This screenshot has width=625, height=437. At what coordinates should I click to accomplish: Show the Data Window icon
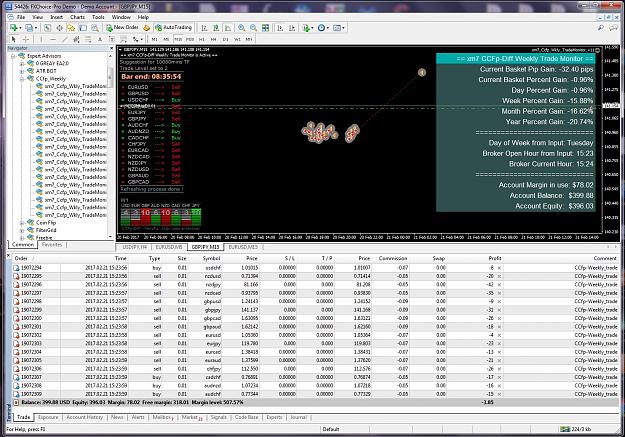(x=59, y=28)
